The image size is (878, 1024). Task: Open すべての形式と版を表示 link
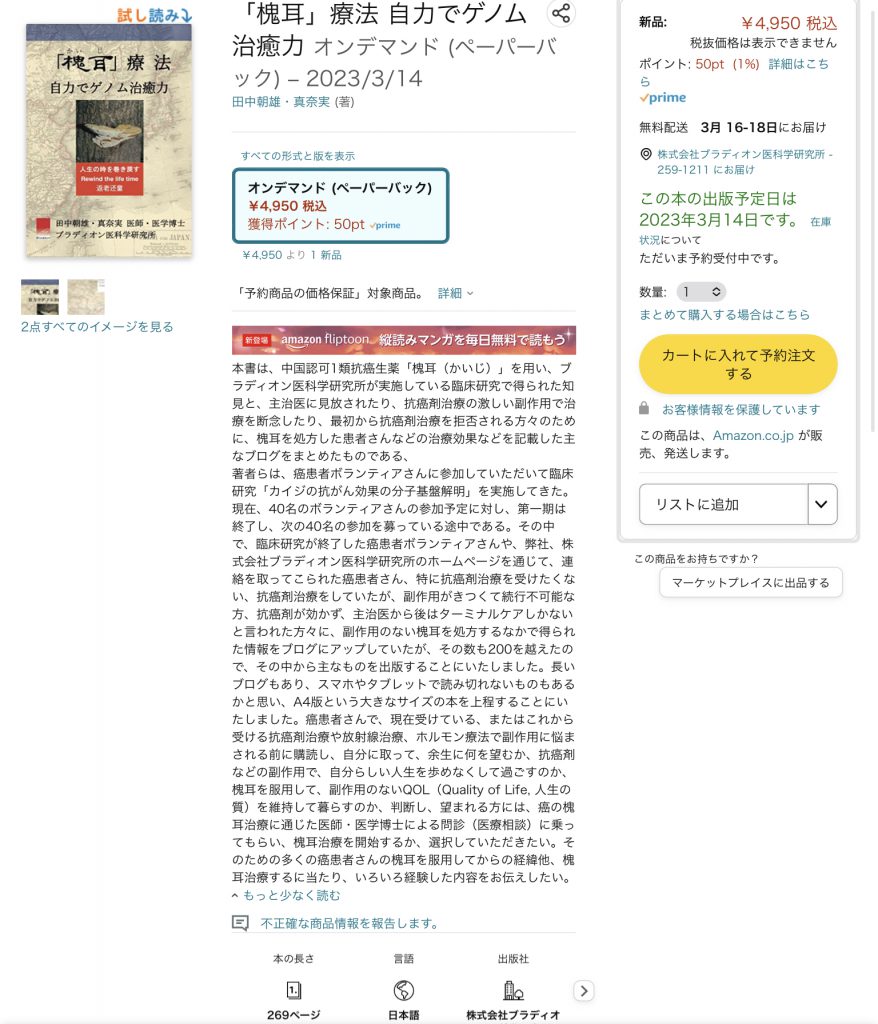click(x=298, y=155)
